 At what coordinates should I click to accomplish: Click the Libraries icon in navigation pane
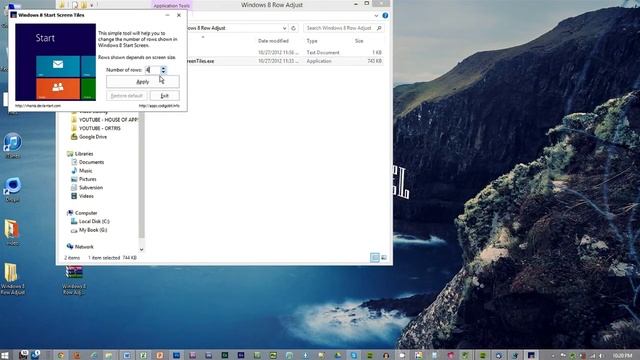[70, 154]
